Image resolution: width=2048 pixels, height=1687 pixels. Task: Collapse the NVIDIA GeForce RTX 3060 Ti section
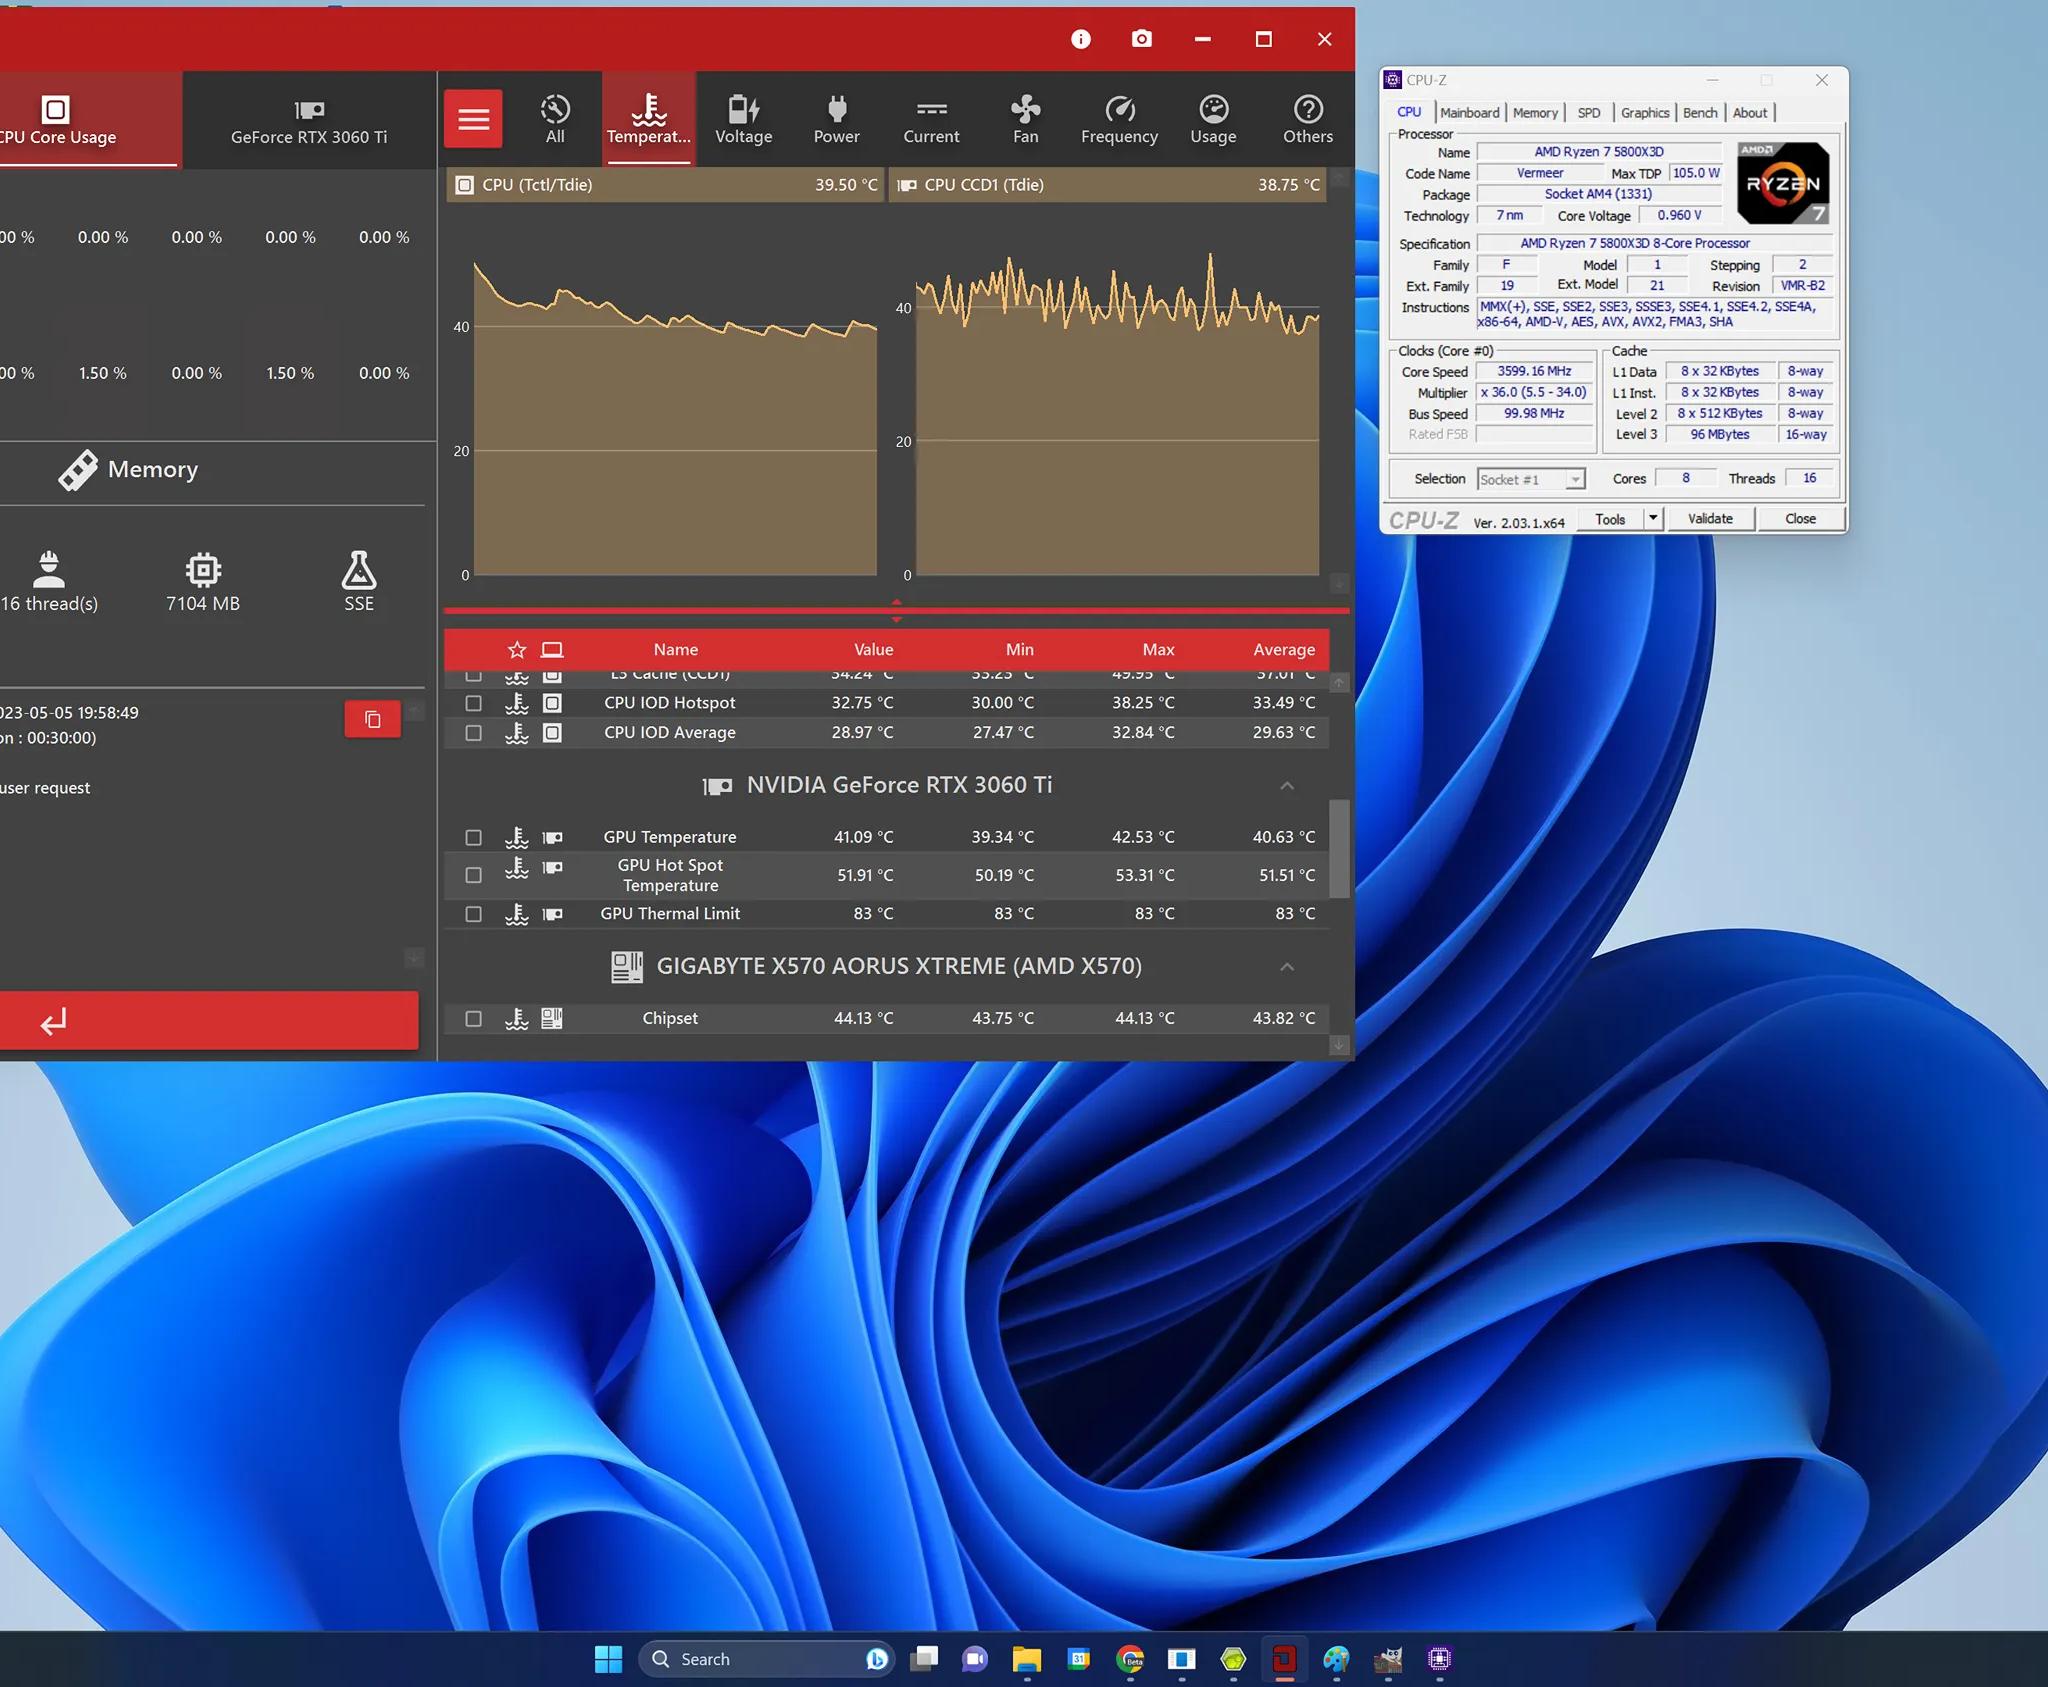click(1287, 786)
